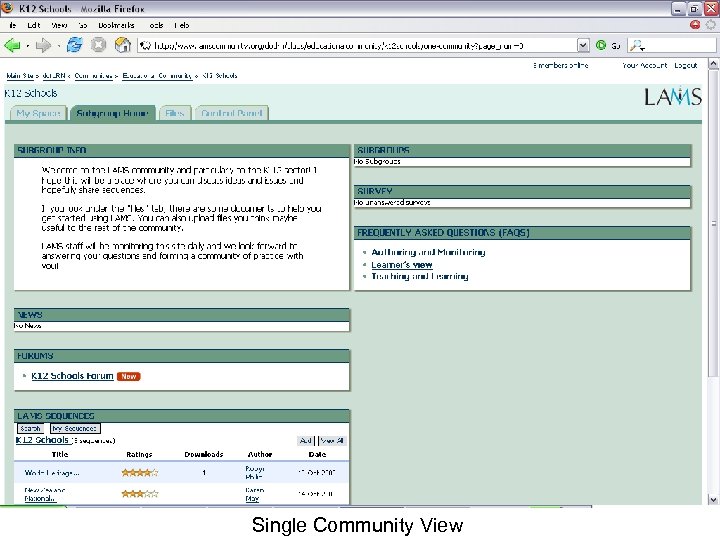This screenshot has width=720, height=540.
Task: Click the Communities breadcrumb link
Action: click(x=93, y=76)
